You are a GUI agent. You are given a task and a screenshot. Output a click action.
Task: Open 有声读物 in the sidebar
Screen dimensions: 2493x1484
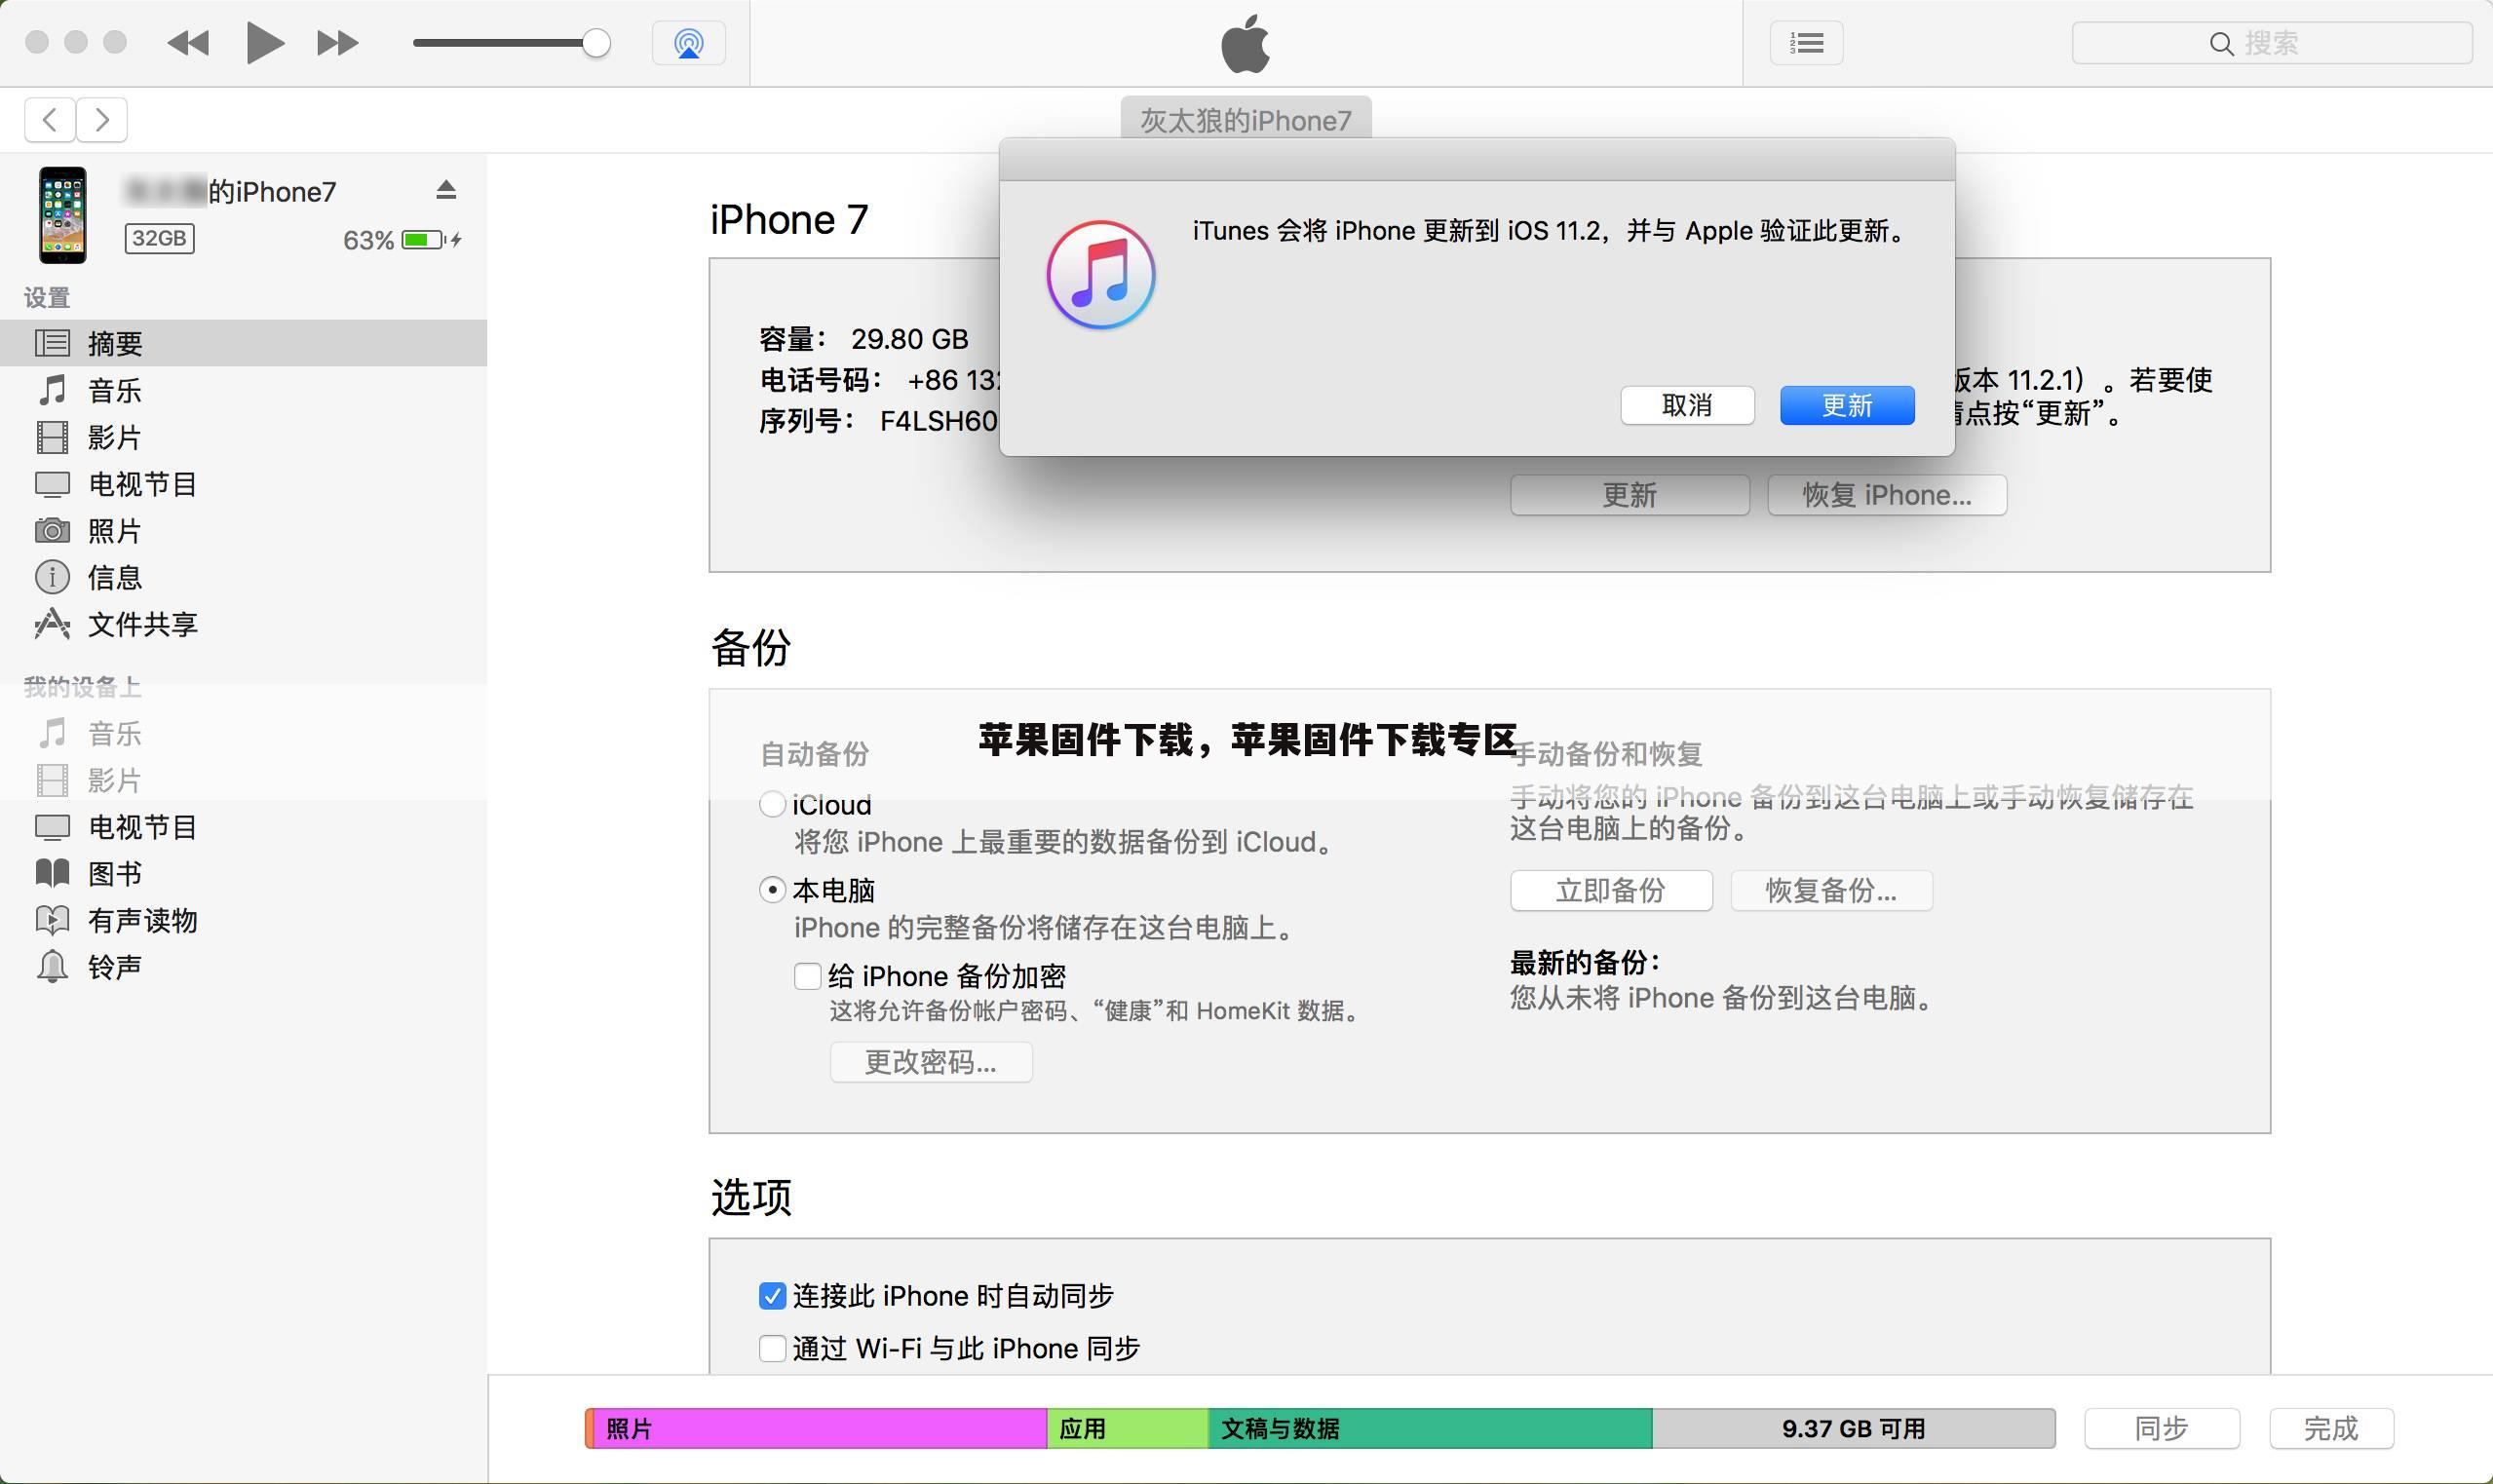(x=243, y=920)
